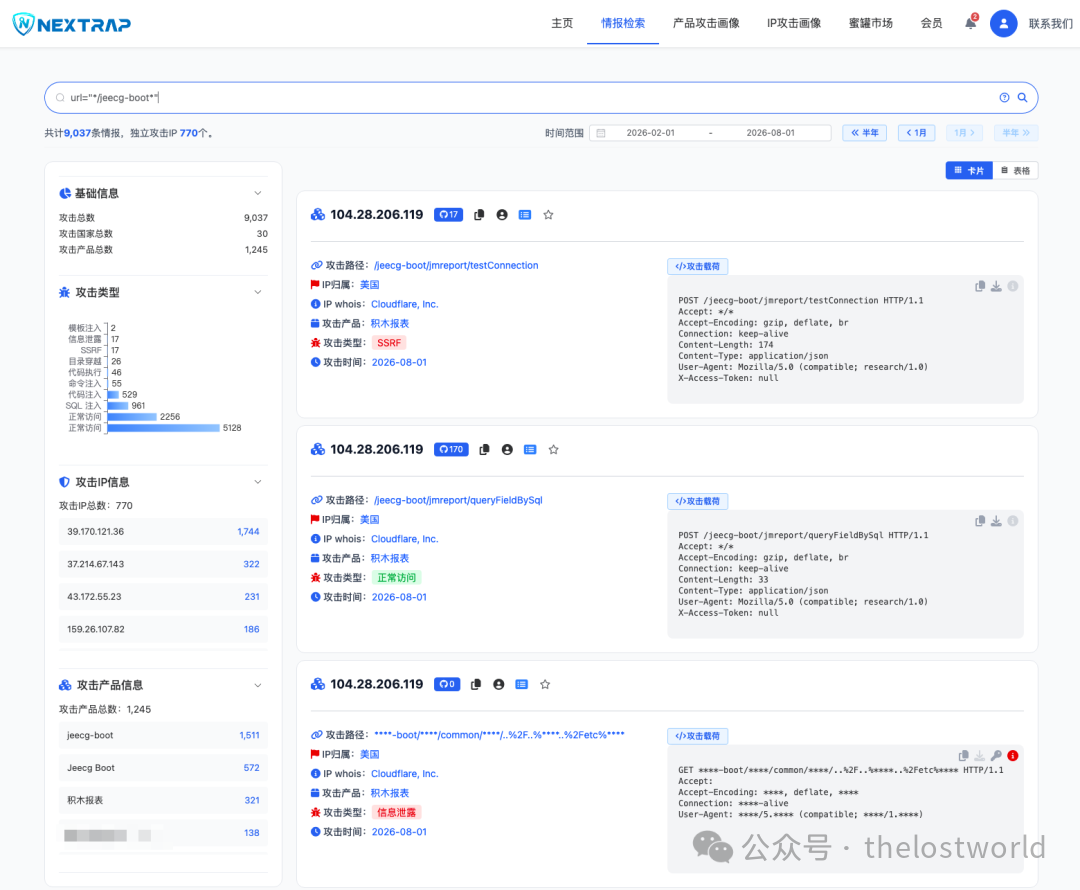This screenshot has height=890, width=1080.
Task: Run search with magnifier icon
Action: click(1023, 98)
